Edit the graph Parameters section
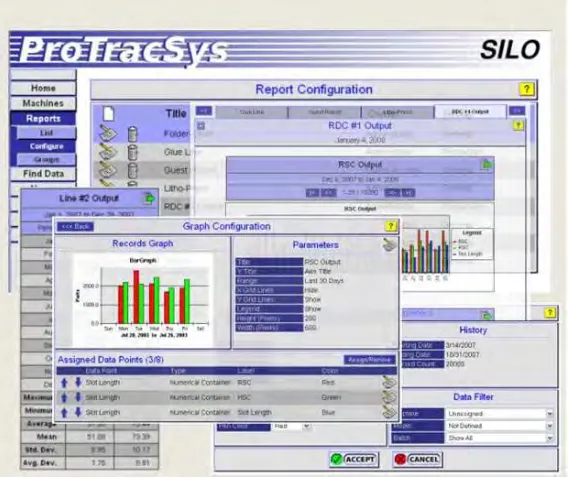Image resolution: width=568 pixels, height=478 pixels. [x=389, y=245]
